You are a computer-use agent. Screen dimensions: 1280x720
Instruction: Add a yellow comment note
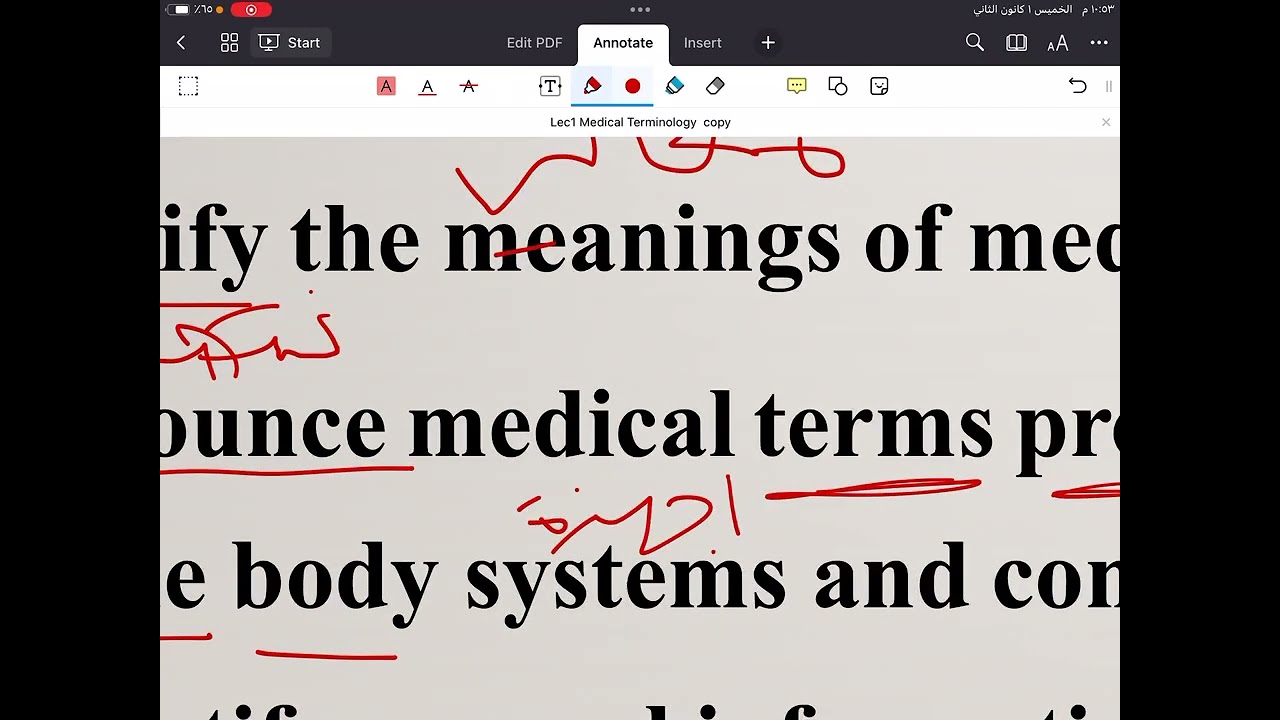click(797, 86)
